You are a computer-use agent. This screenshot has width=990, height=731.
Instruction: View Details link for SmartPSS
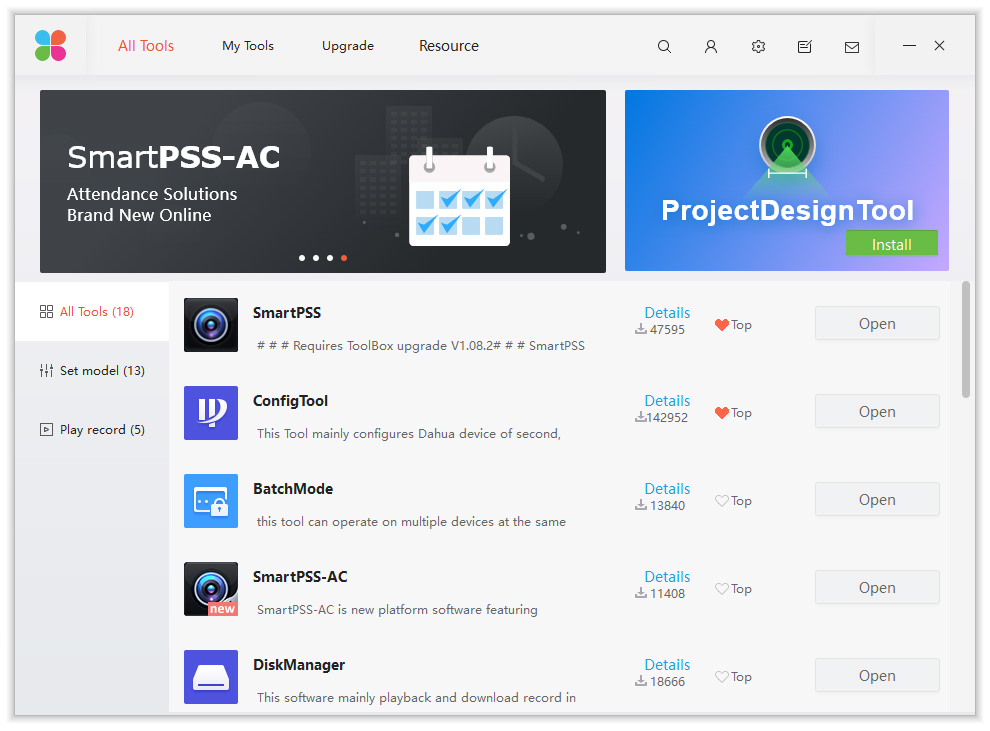click(667, 312)
